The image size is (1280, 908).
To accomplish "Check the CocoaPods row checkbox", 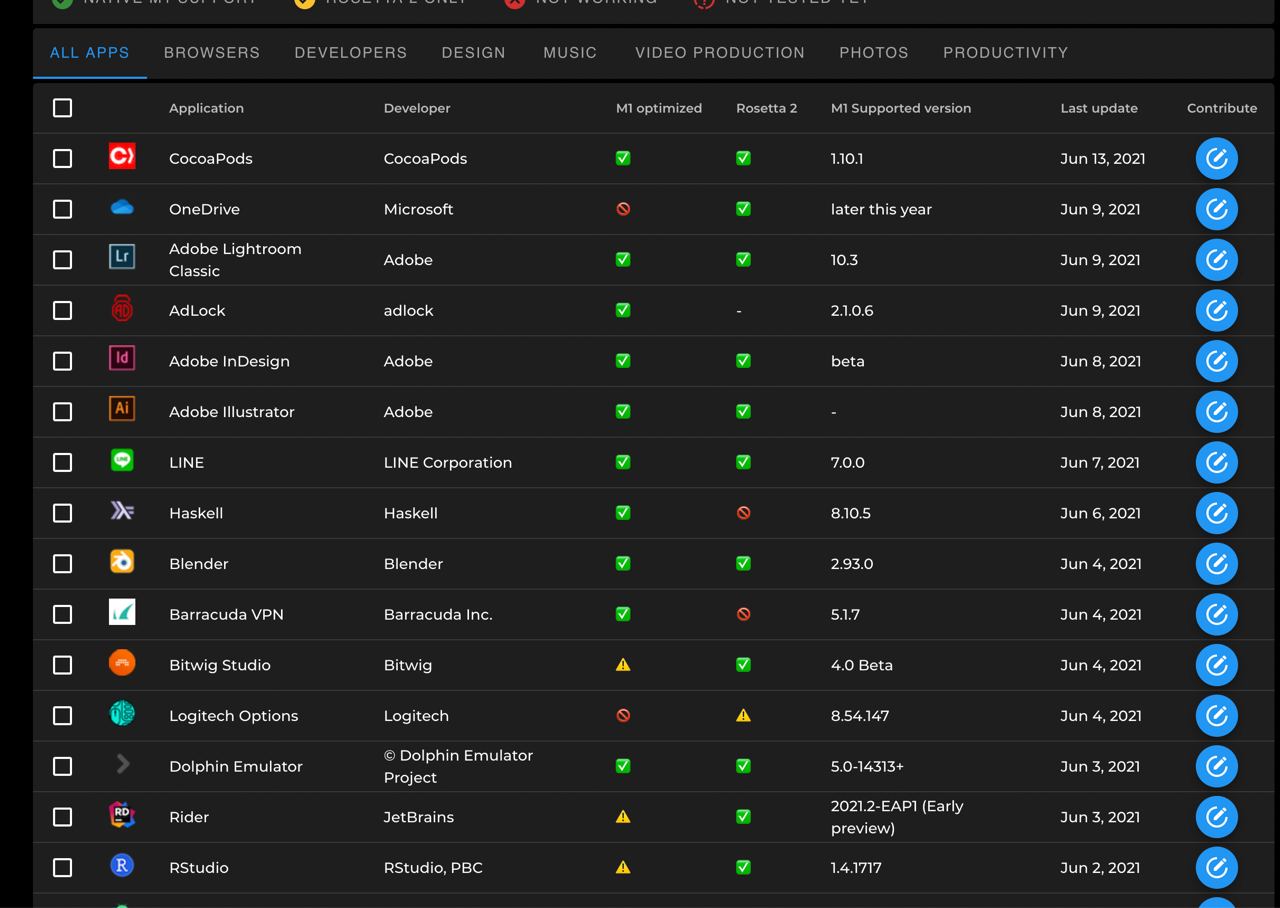I will (x=62, y=158).
